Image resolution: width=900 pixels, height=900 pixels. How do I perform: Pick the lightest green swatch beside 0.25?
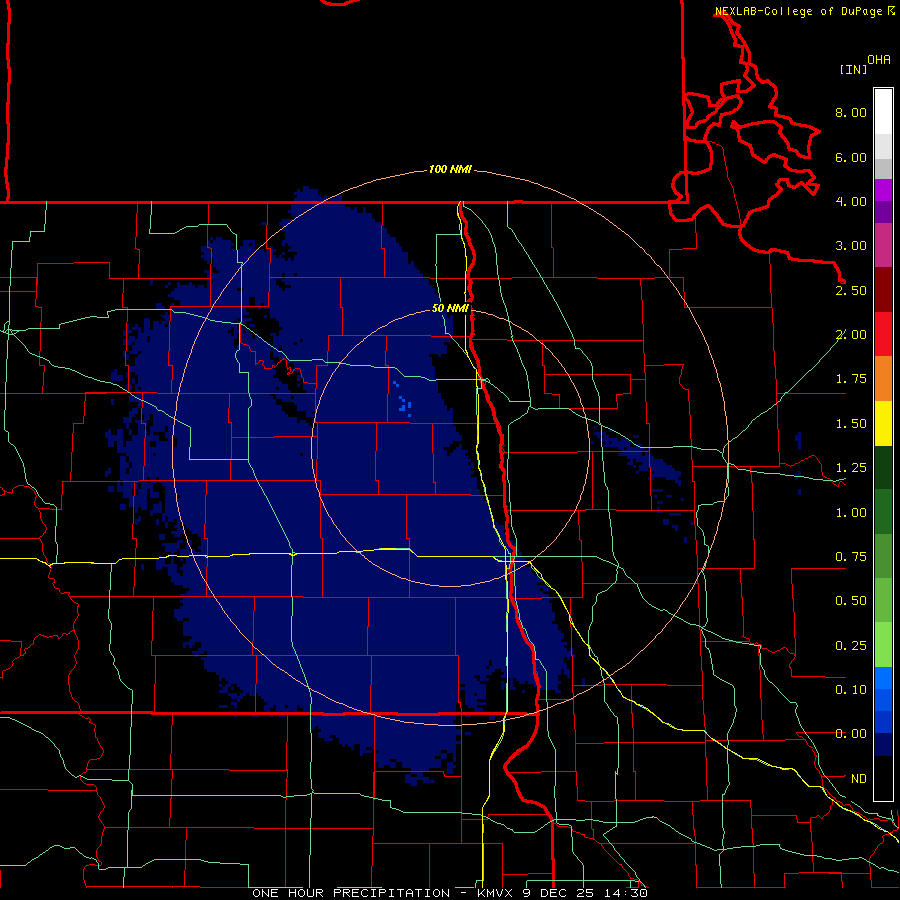coord(883,645)
